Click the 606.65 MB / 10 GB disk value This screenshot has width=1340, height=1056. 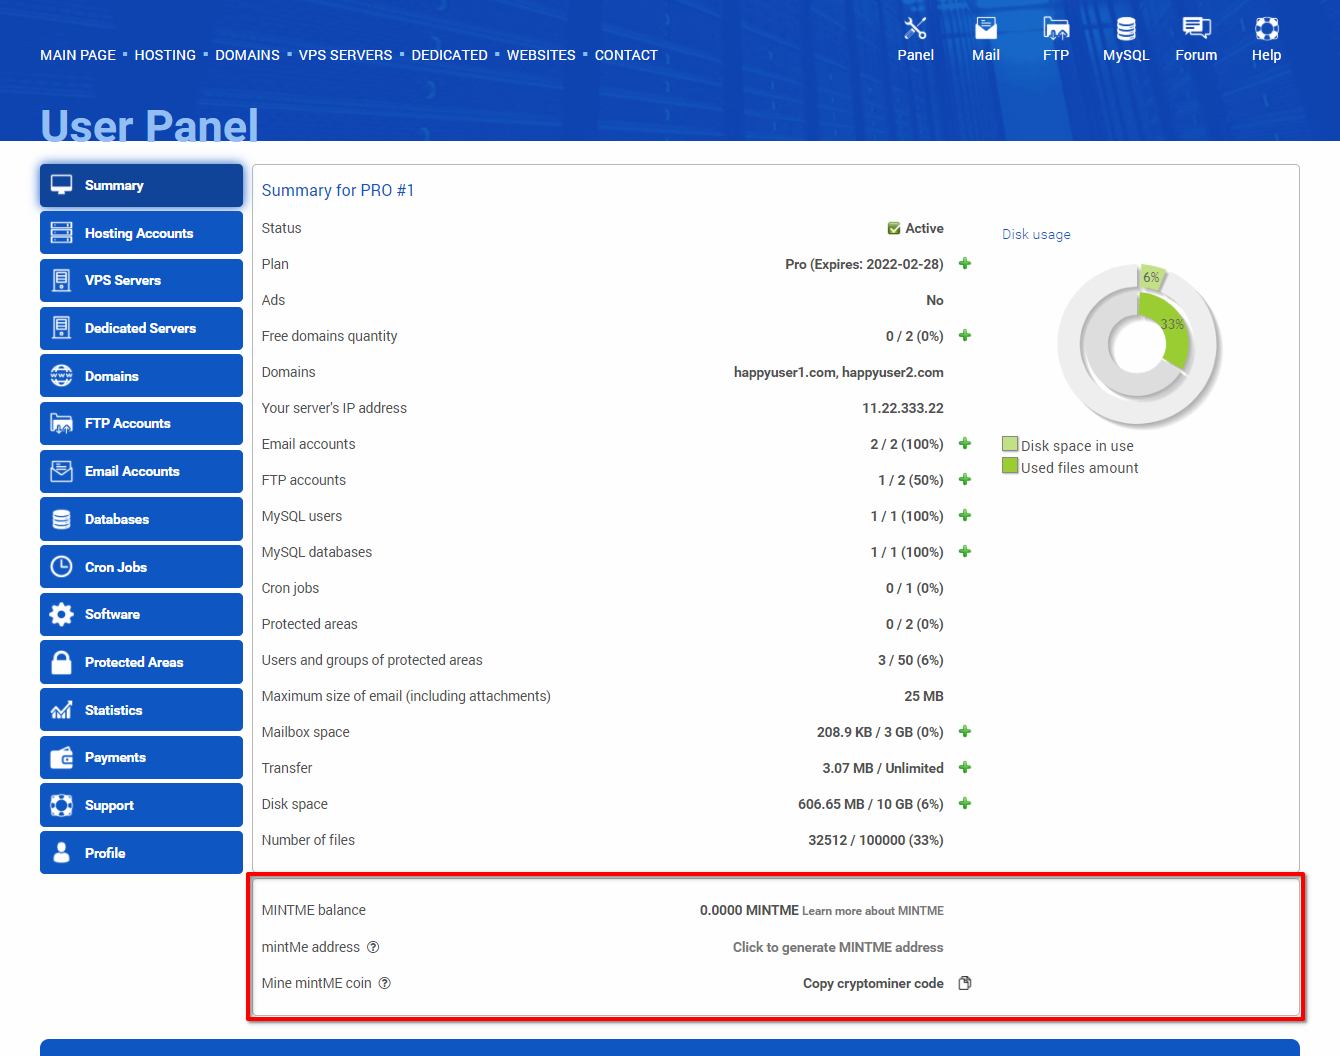point(871,804)
